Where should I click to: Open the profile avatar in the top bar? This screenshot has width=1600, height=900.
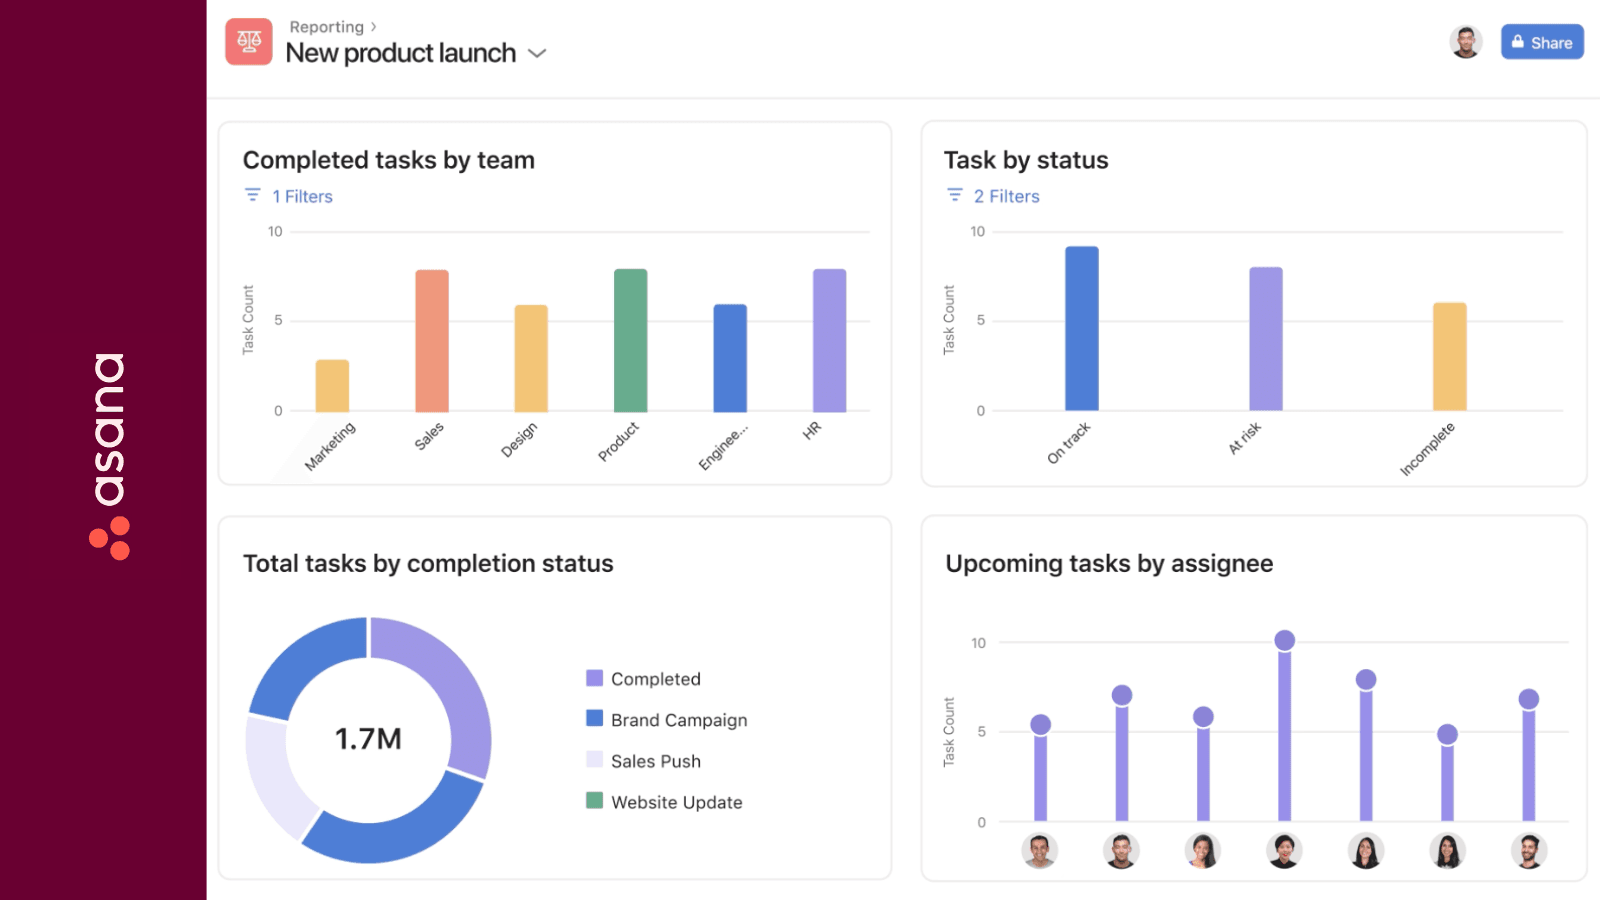pos(1466,42)
